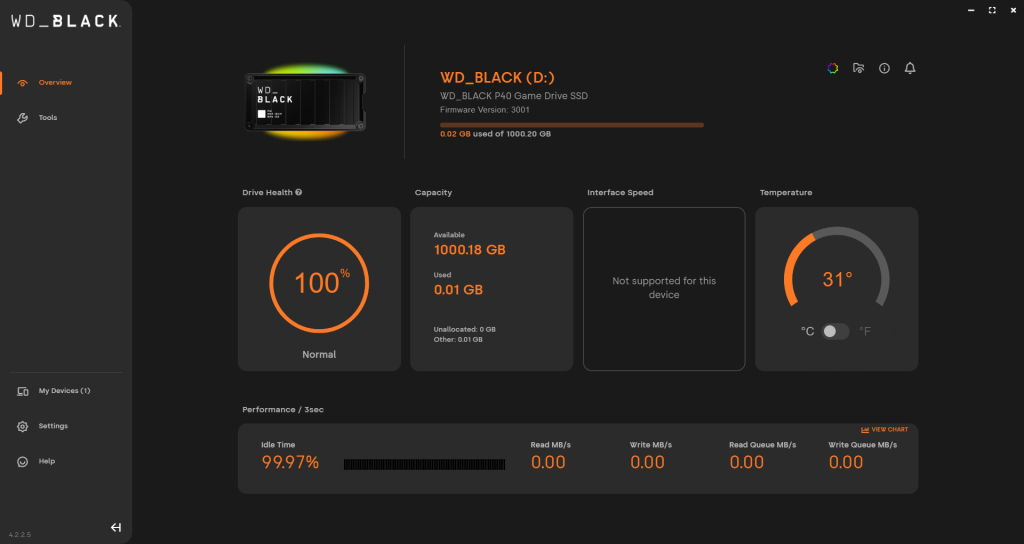The width and height of the screenshot is (1024, 544).
Task: Click the Normal health status label
Action: (319, 355)
